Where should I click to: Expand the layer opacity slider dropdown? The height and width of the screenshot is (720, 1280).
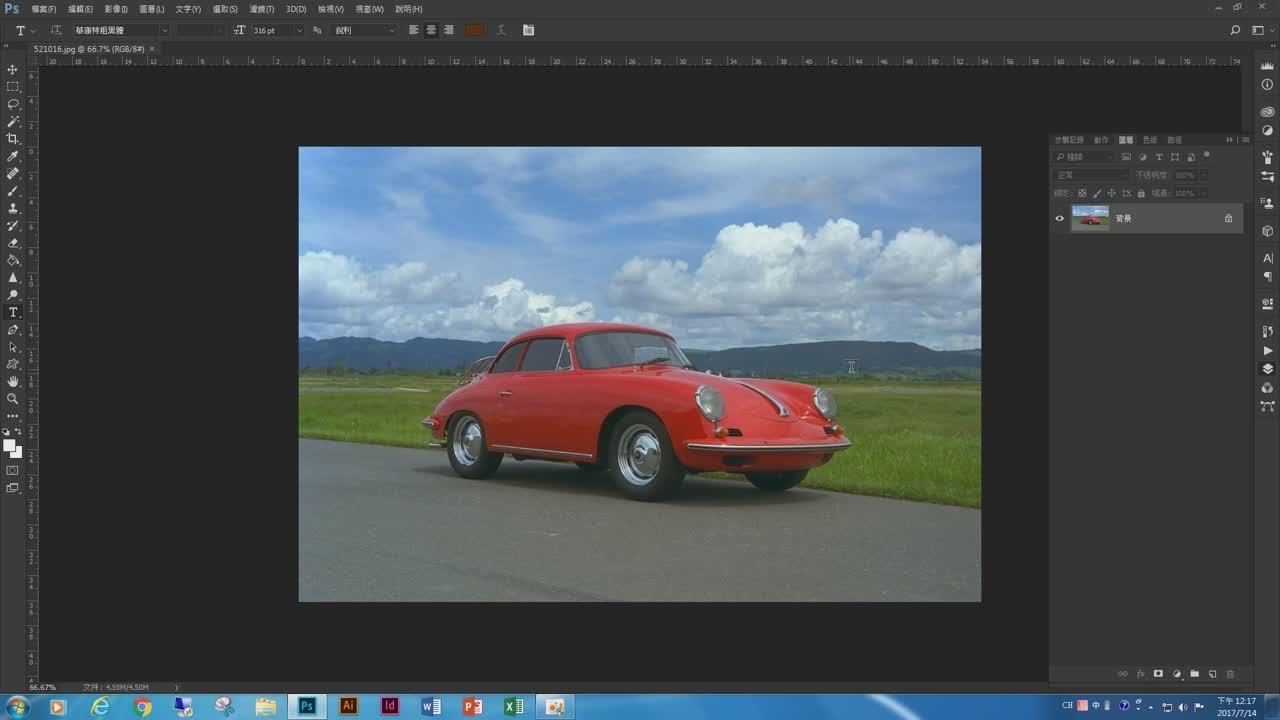1203,175
